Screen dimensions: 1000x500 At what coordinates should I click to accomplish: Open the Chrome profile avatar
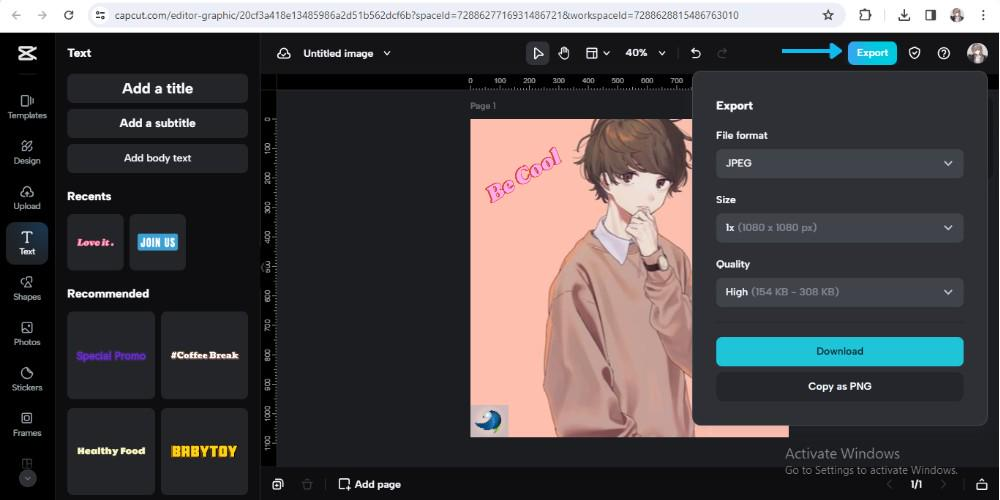[957, 15]
